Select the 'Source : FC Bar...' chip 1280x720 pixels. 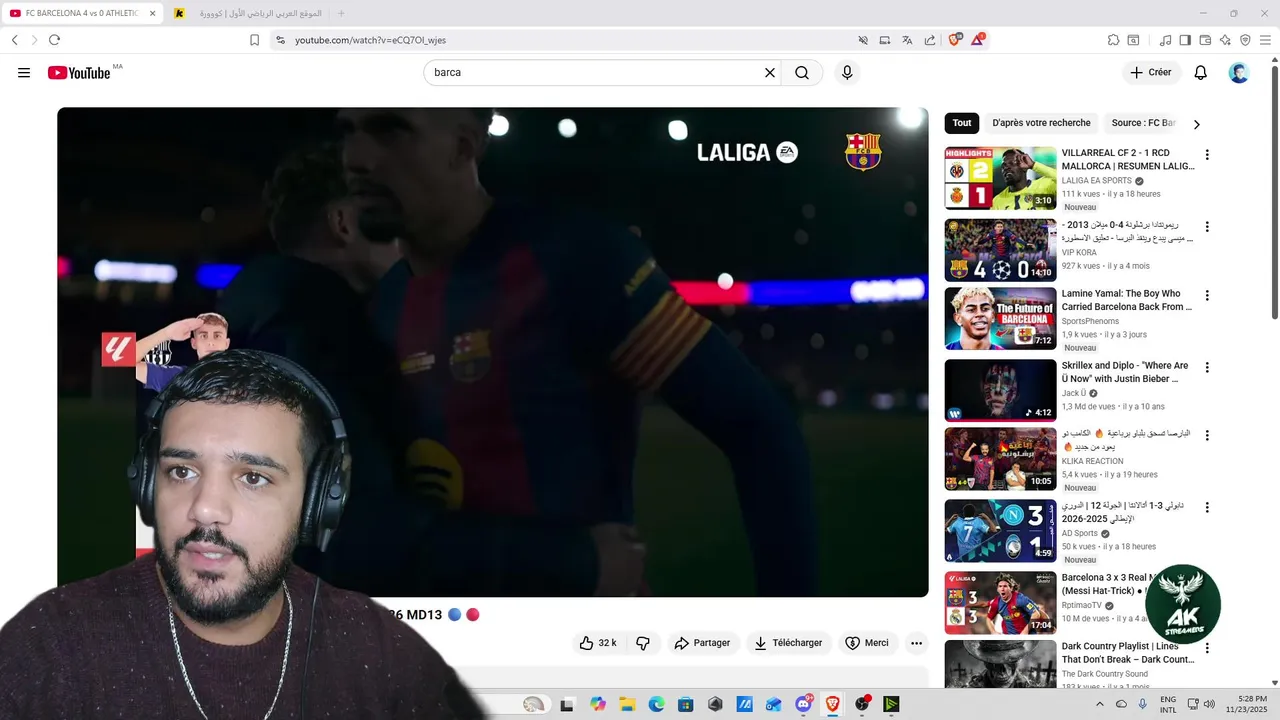tap(1143, 123)
